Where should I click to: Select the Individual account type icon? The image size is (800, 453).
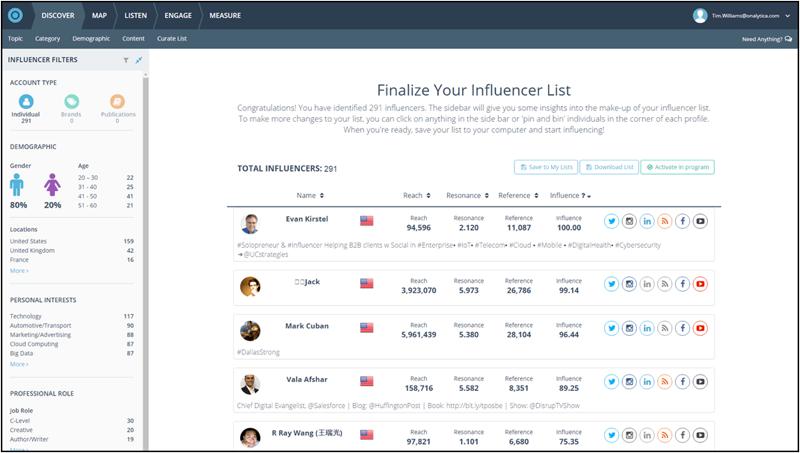coord(26,102)
